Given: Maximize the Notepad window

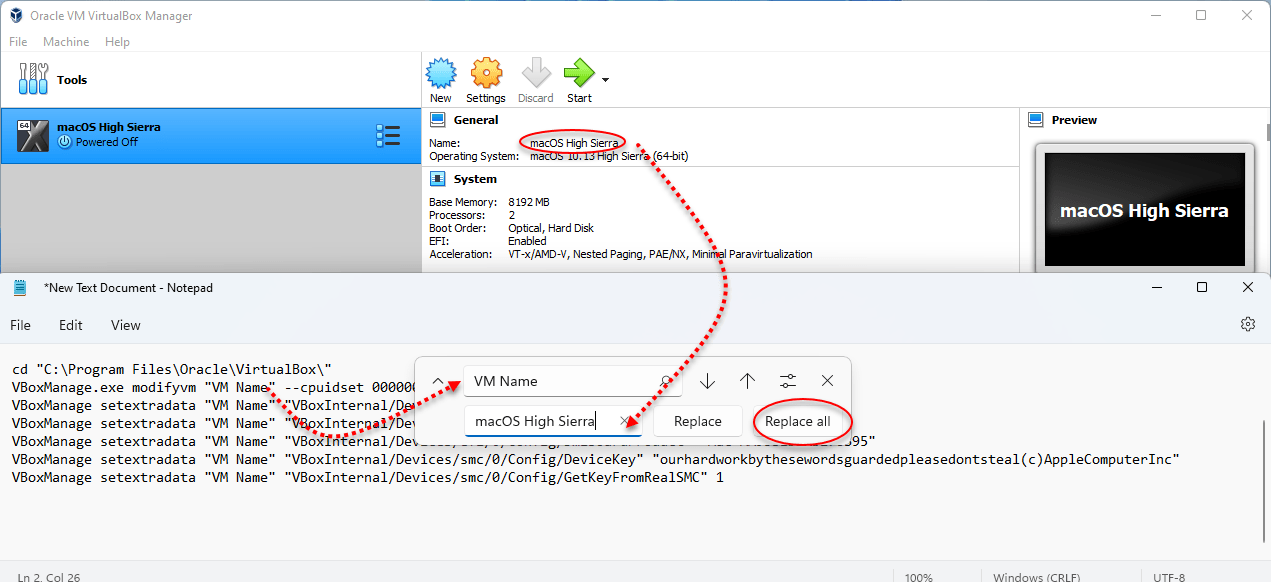Looking at the screenshot, I should click(1202, 287).
